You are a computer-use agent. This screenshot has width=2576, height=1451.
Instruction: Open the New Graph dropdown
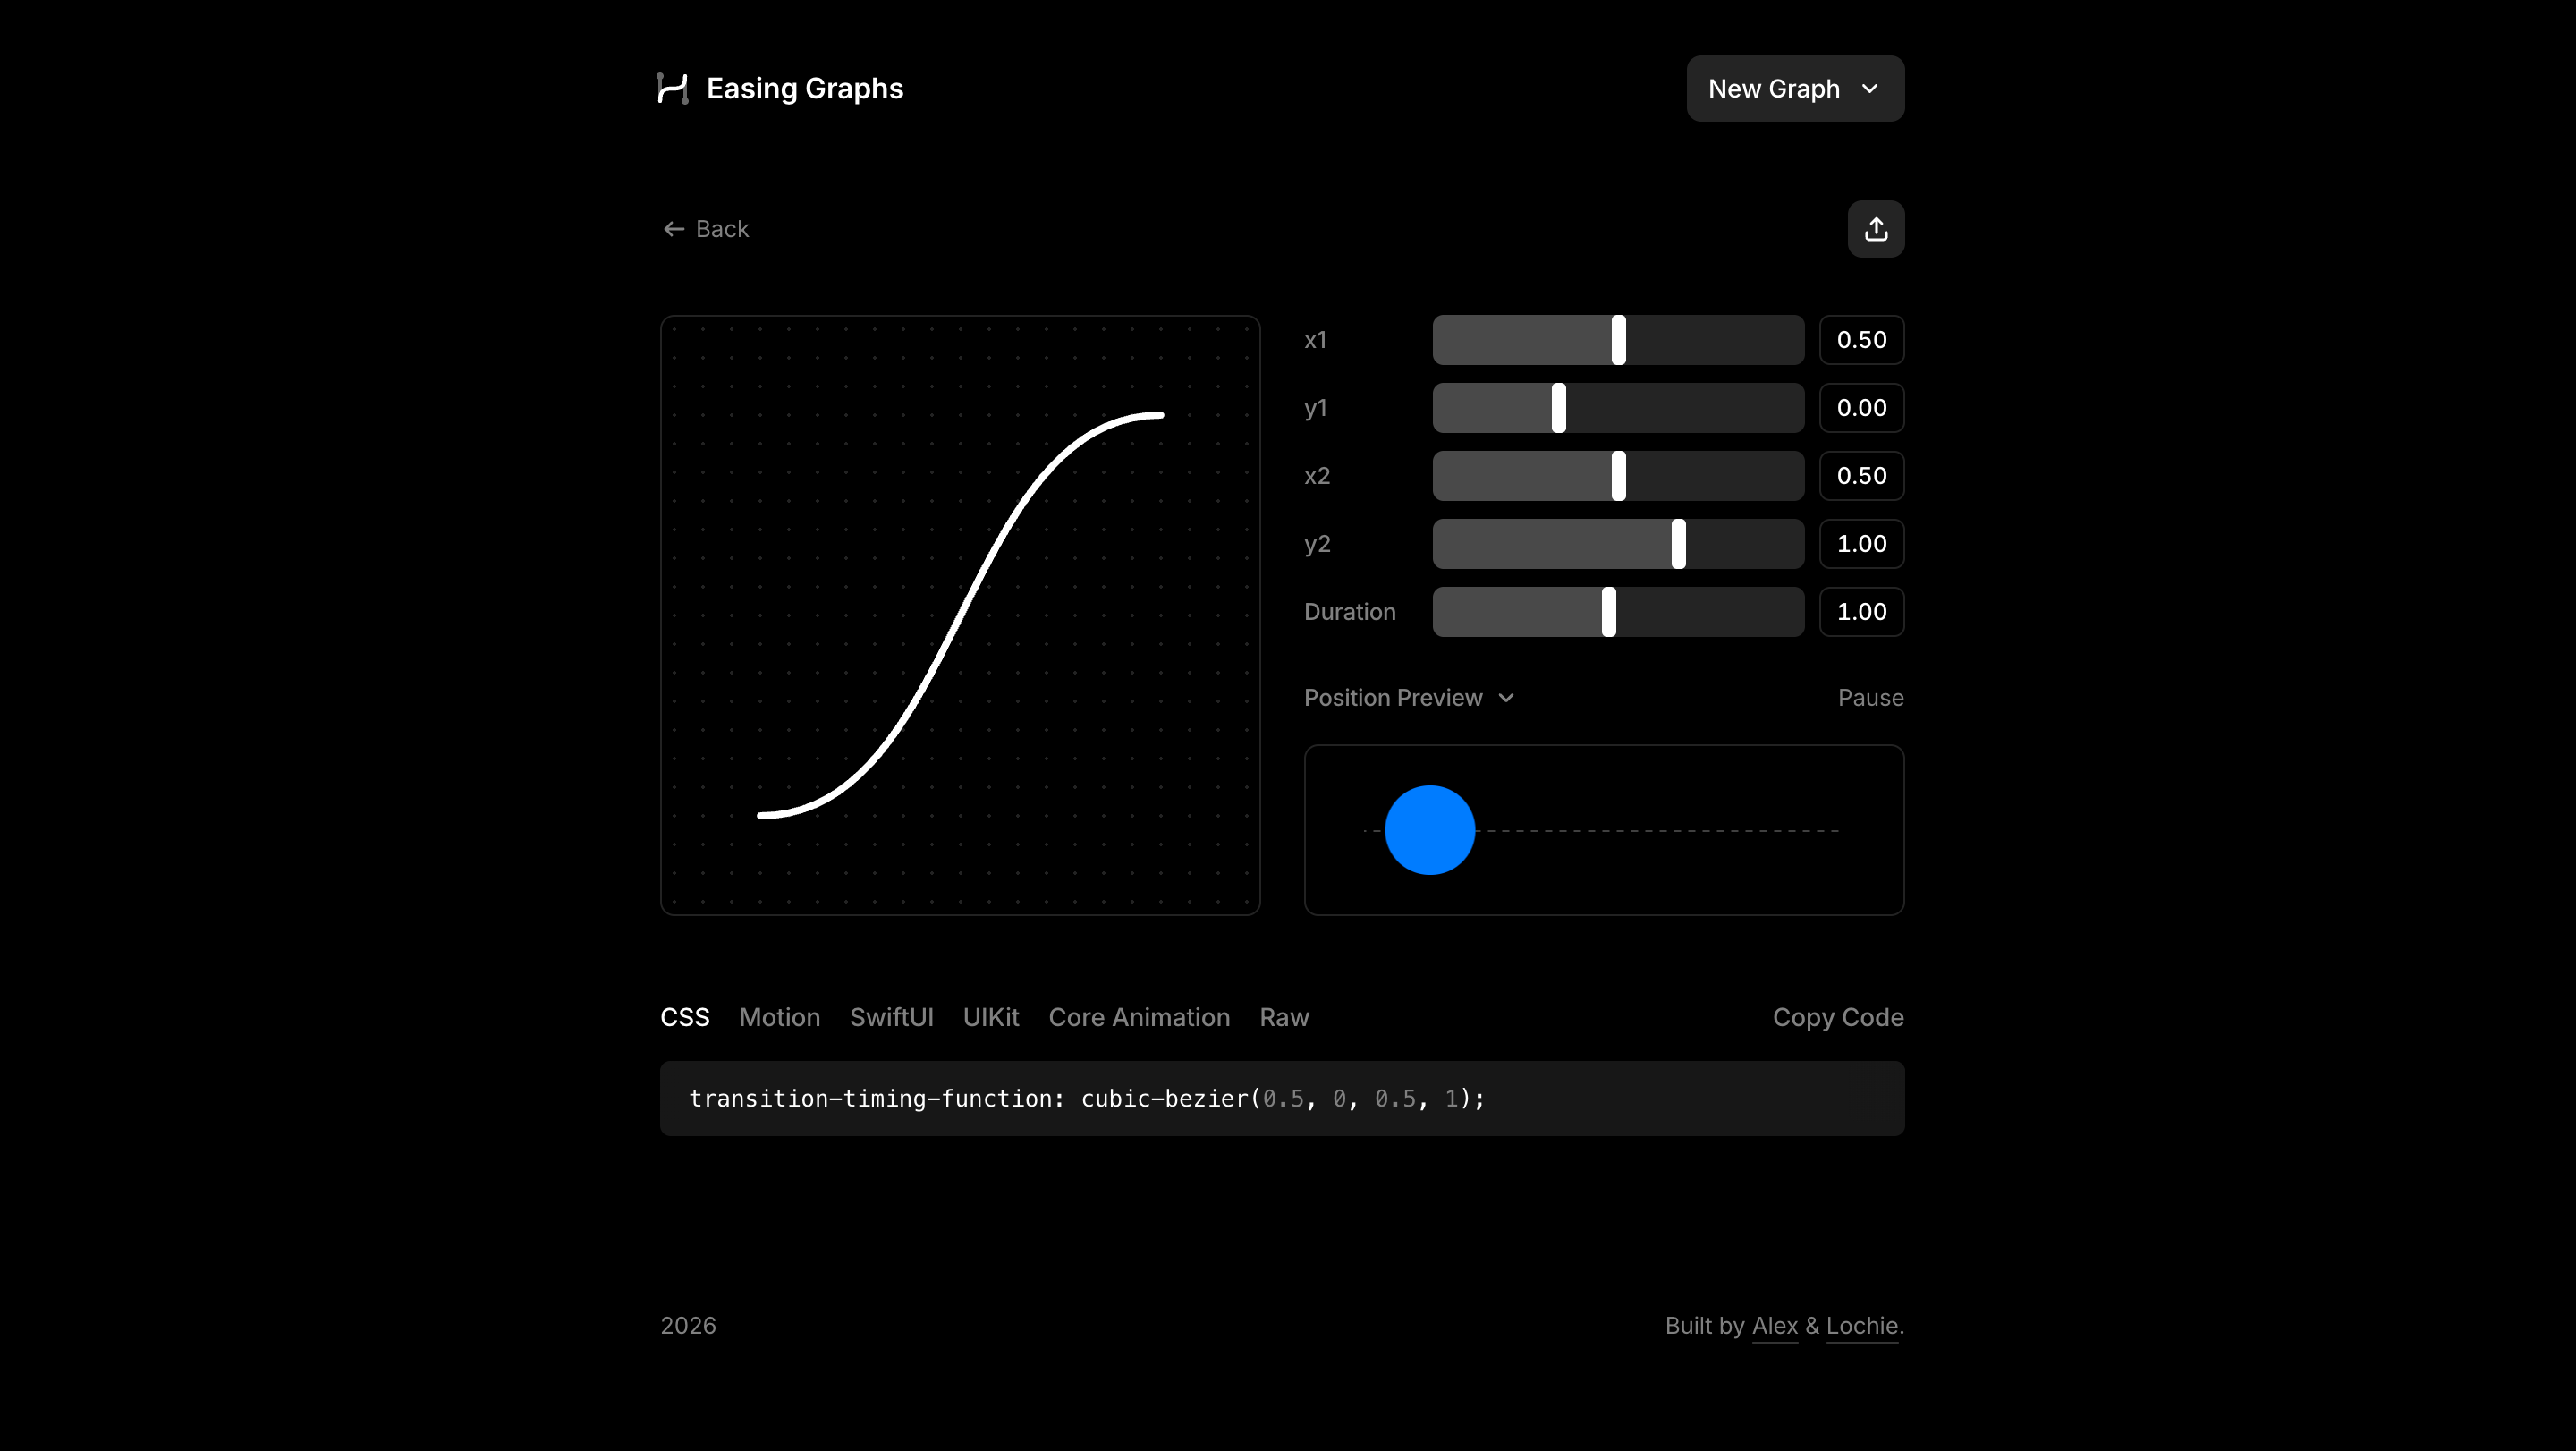coord(1794,88)
